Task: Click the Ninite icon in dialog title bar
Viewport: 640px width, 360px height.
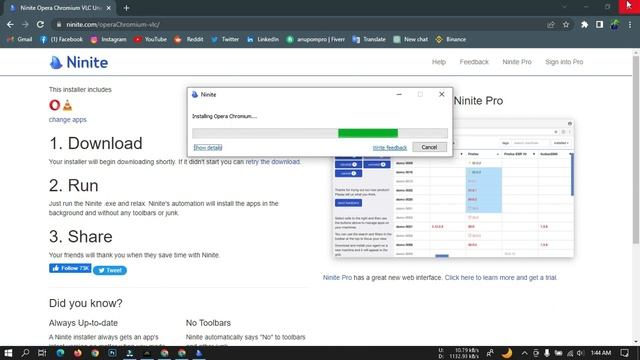Action: [x=195, y=94]
